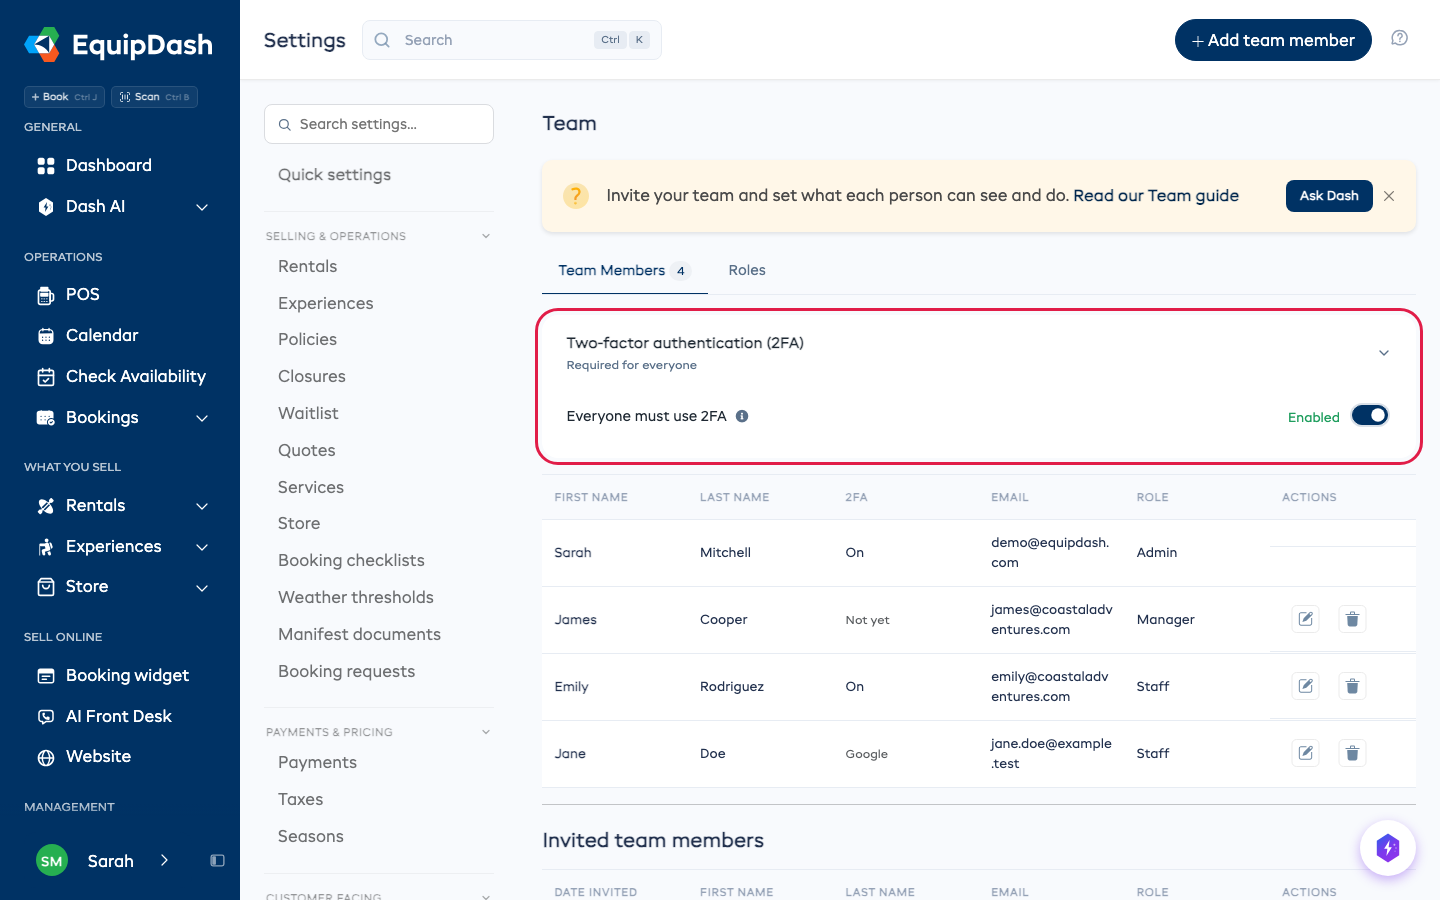Click the Book shortcut button

64,97
